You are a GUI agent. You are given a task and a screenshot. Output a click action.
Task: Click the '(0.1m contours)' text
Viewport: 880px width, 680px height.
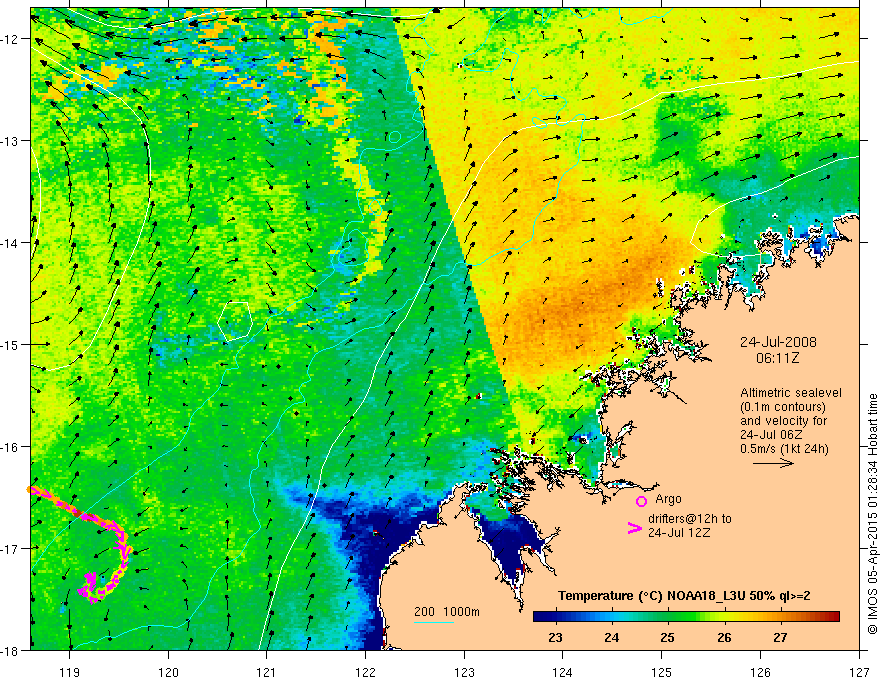pos(783,407)
